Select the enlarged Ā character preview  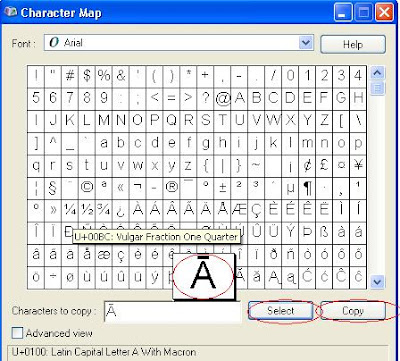(204, 276)
